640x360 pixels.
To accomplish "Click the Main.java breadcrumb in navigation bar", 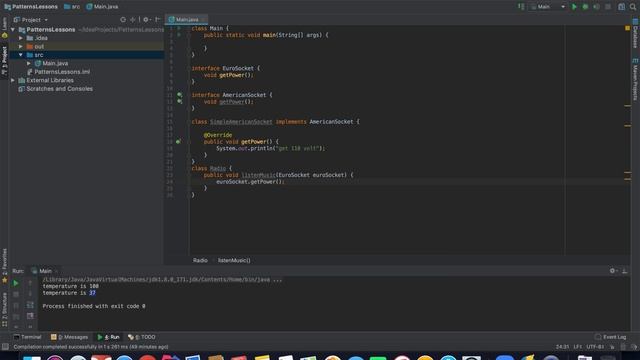I will [x=102, y=7].
